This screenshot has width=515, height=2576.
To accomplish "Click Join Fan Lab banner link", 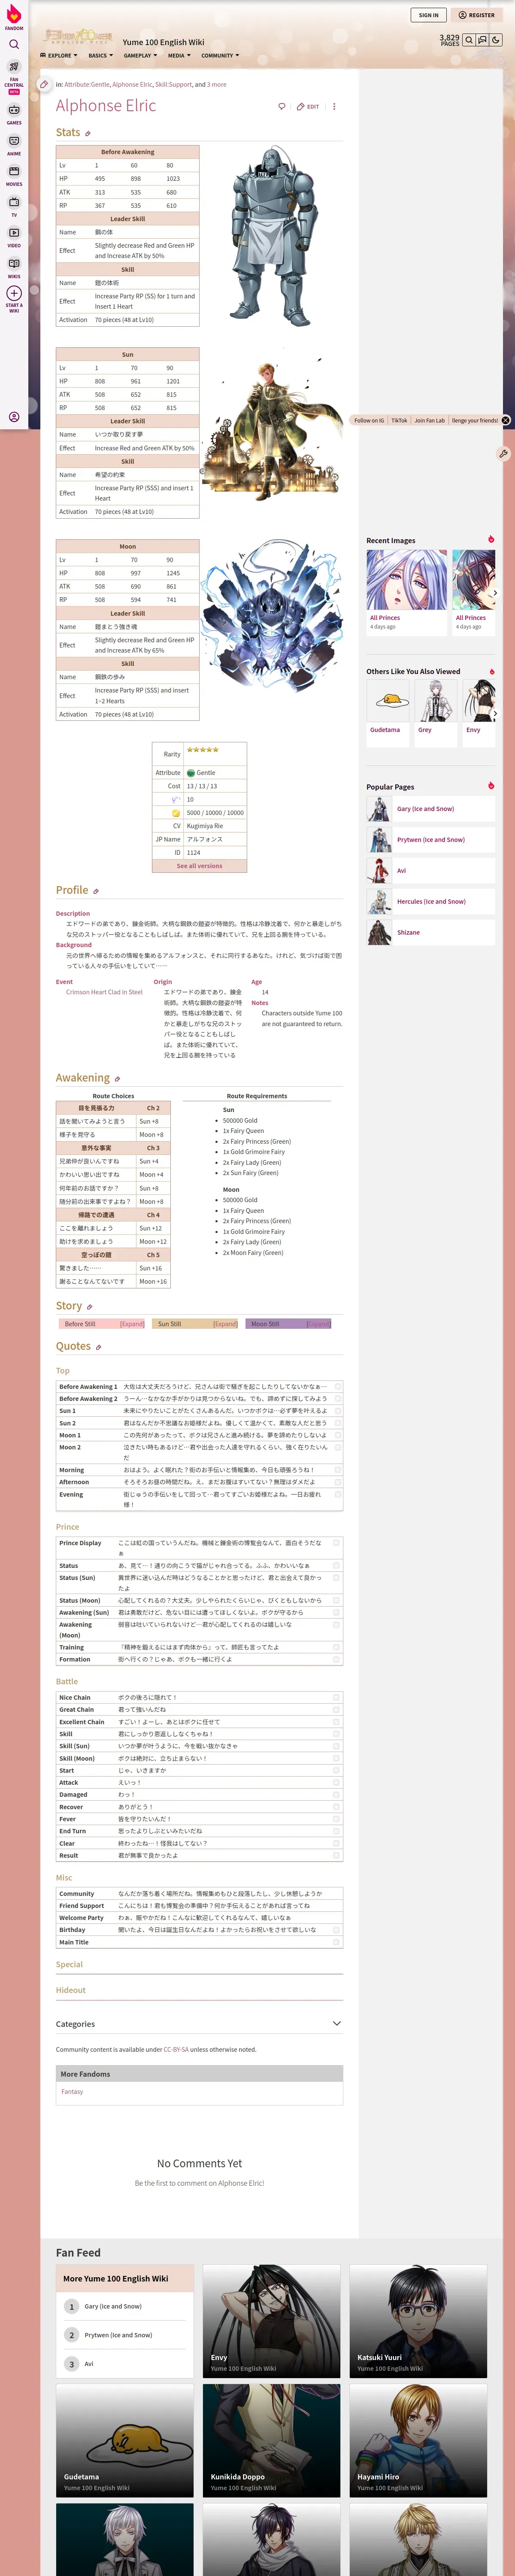I will coord(430,420).
